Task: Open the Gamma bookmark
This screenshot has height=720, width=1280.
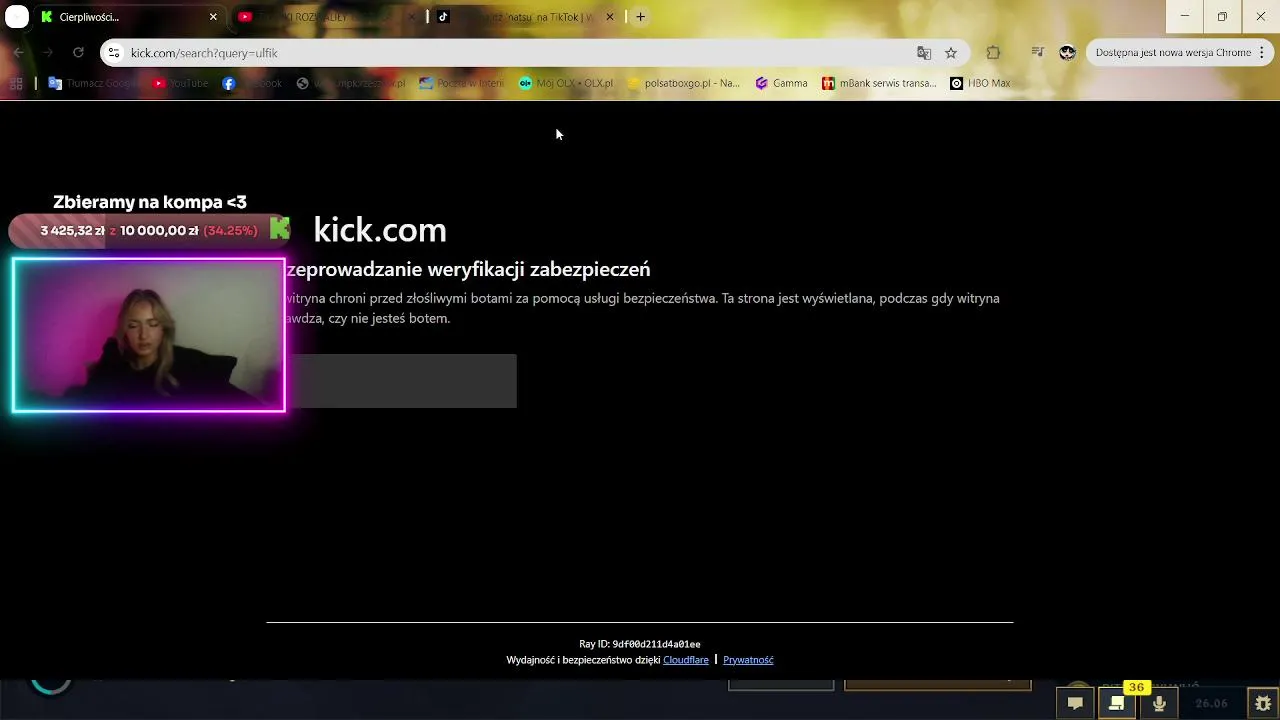Action: [x=781, y=84]
